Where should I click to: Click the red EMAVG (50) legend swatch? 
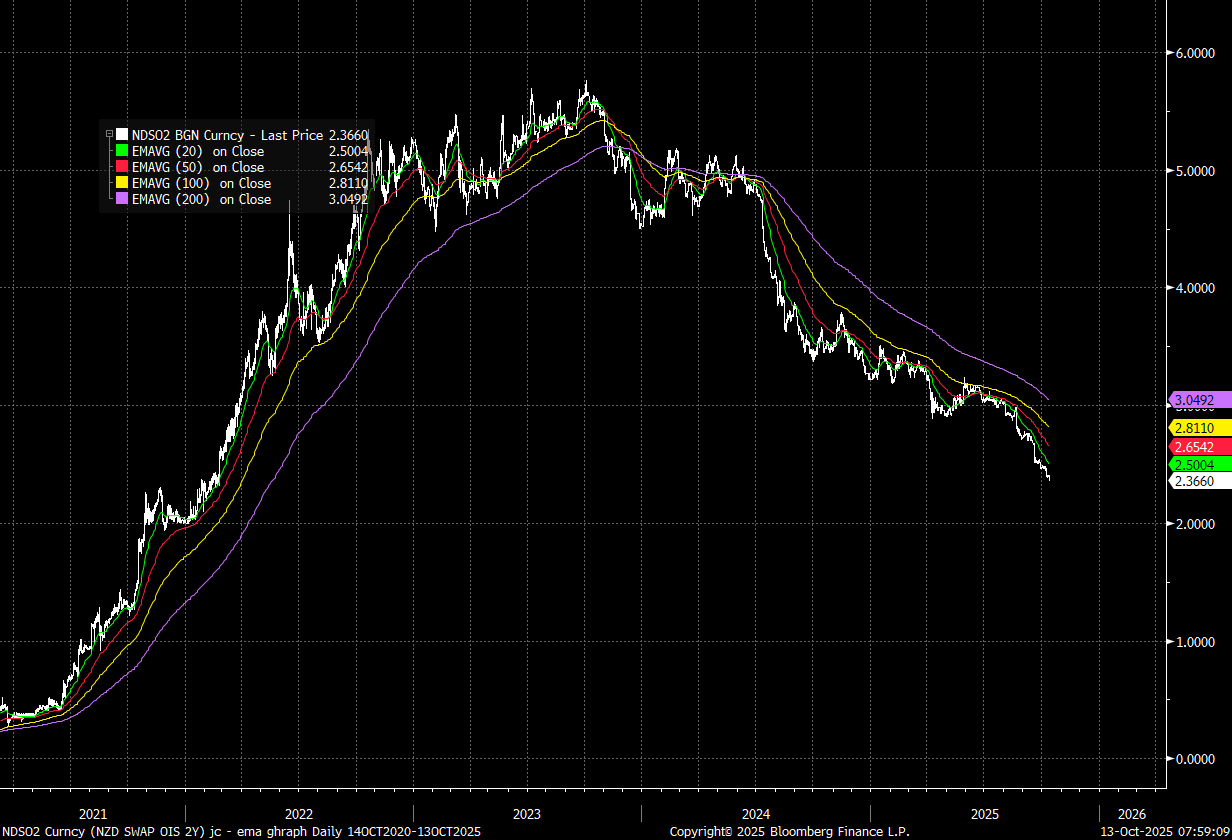[122, 167]
